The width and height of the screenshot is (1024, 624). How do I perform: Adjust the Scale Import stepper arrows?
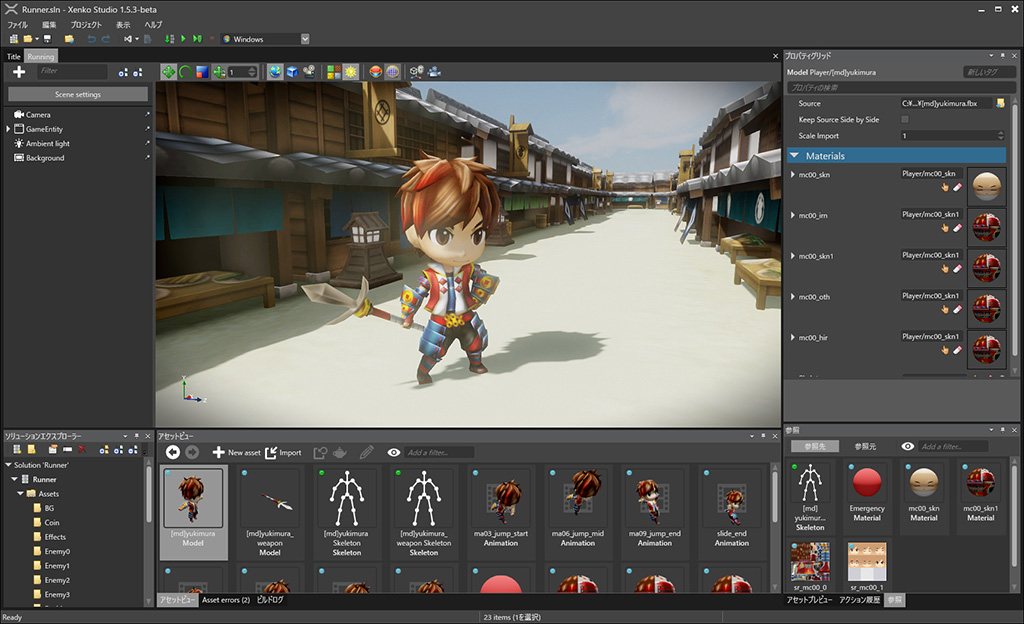point(1000,136)
